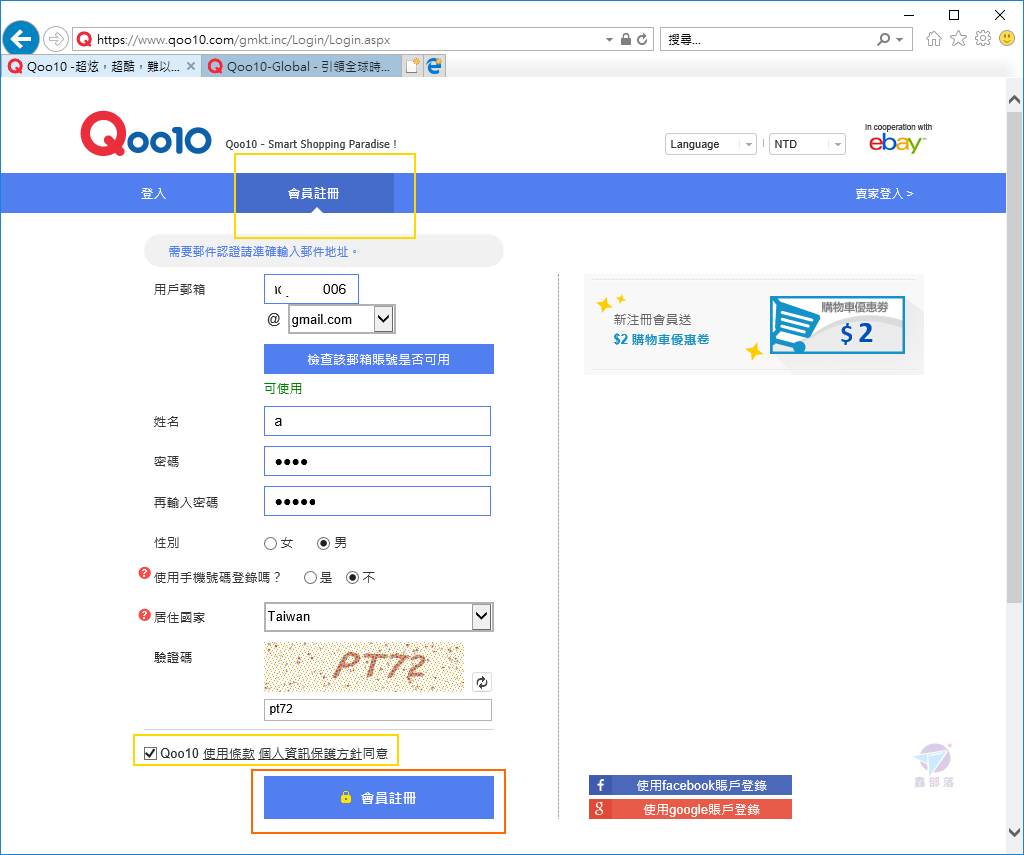The height and width of the screenshot is (855, 1024).
Task: Submit with the 會員註冊 button
Action: coord(379,798)
